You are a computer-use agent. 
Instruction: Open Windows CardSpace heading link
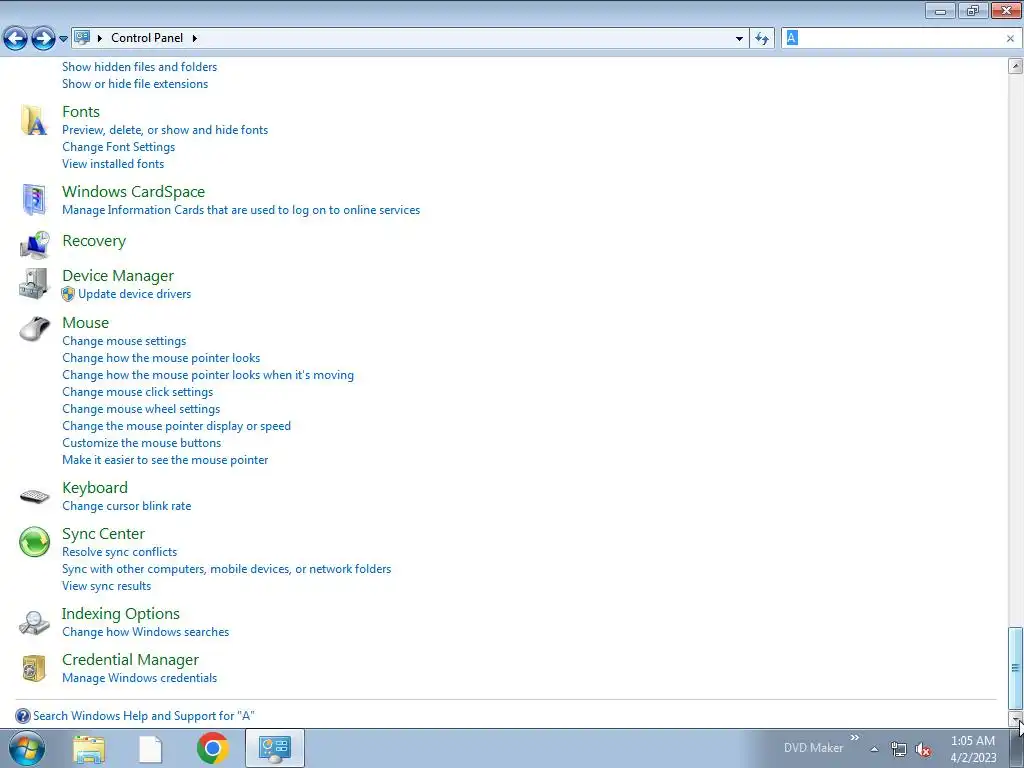click(x=133, y=191)
